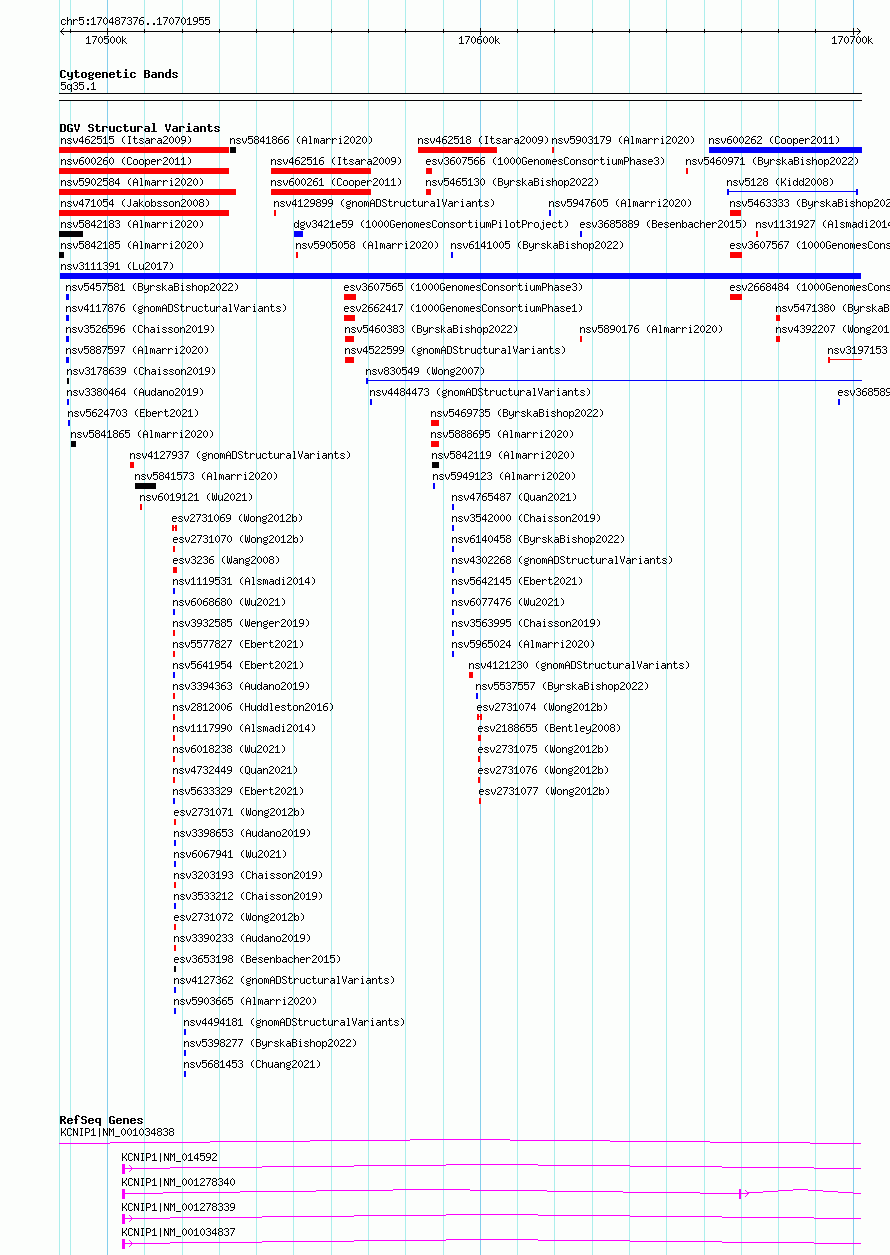This screenshot has width=890, height=1255.
Task: Open variant nsv4765487 (Quan2021)
Action: pyautogui.click(x=514, y=497)
